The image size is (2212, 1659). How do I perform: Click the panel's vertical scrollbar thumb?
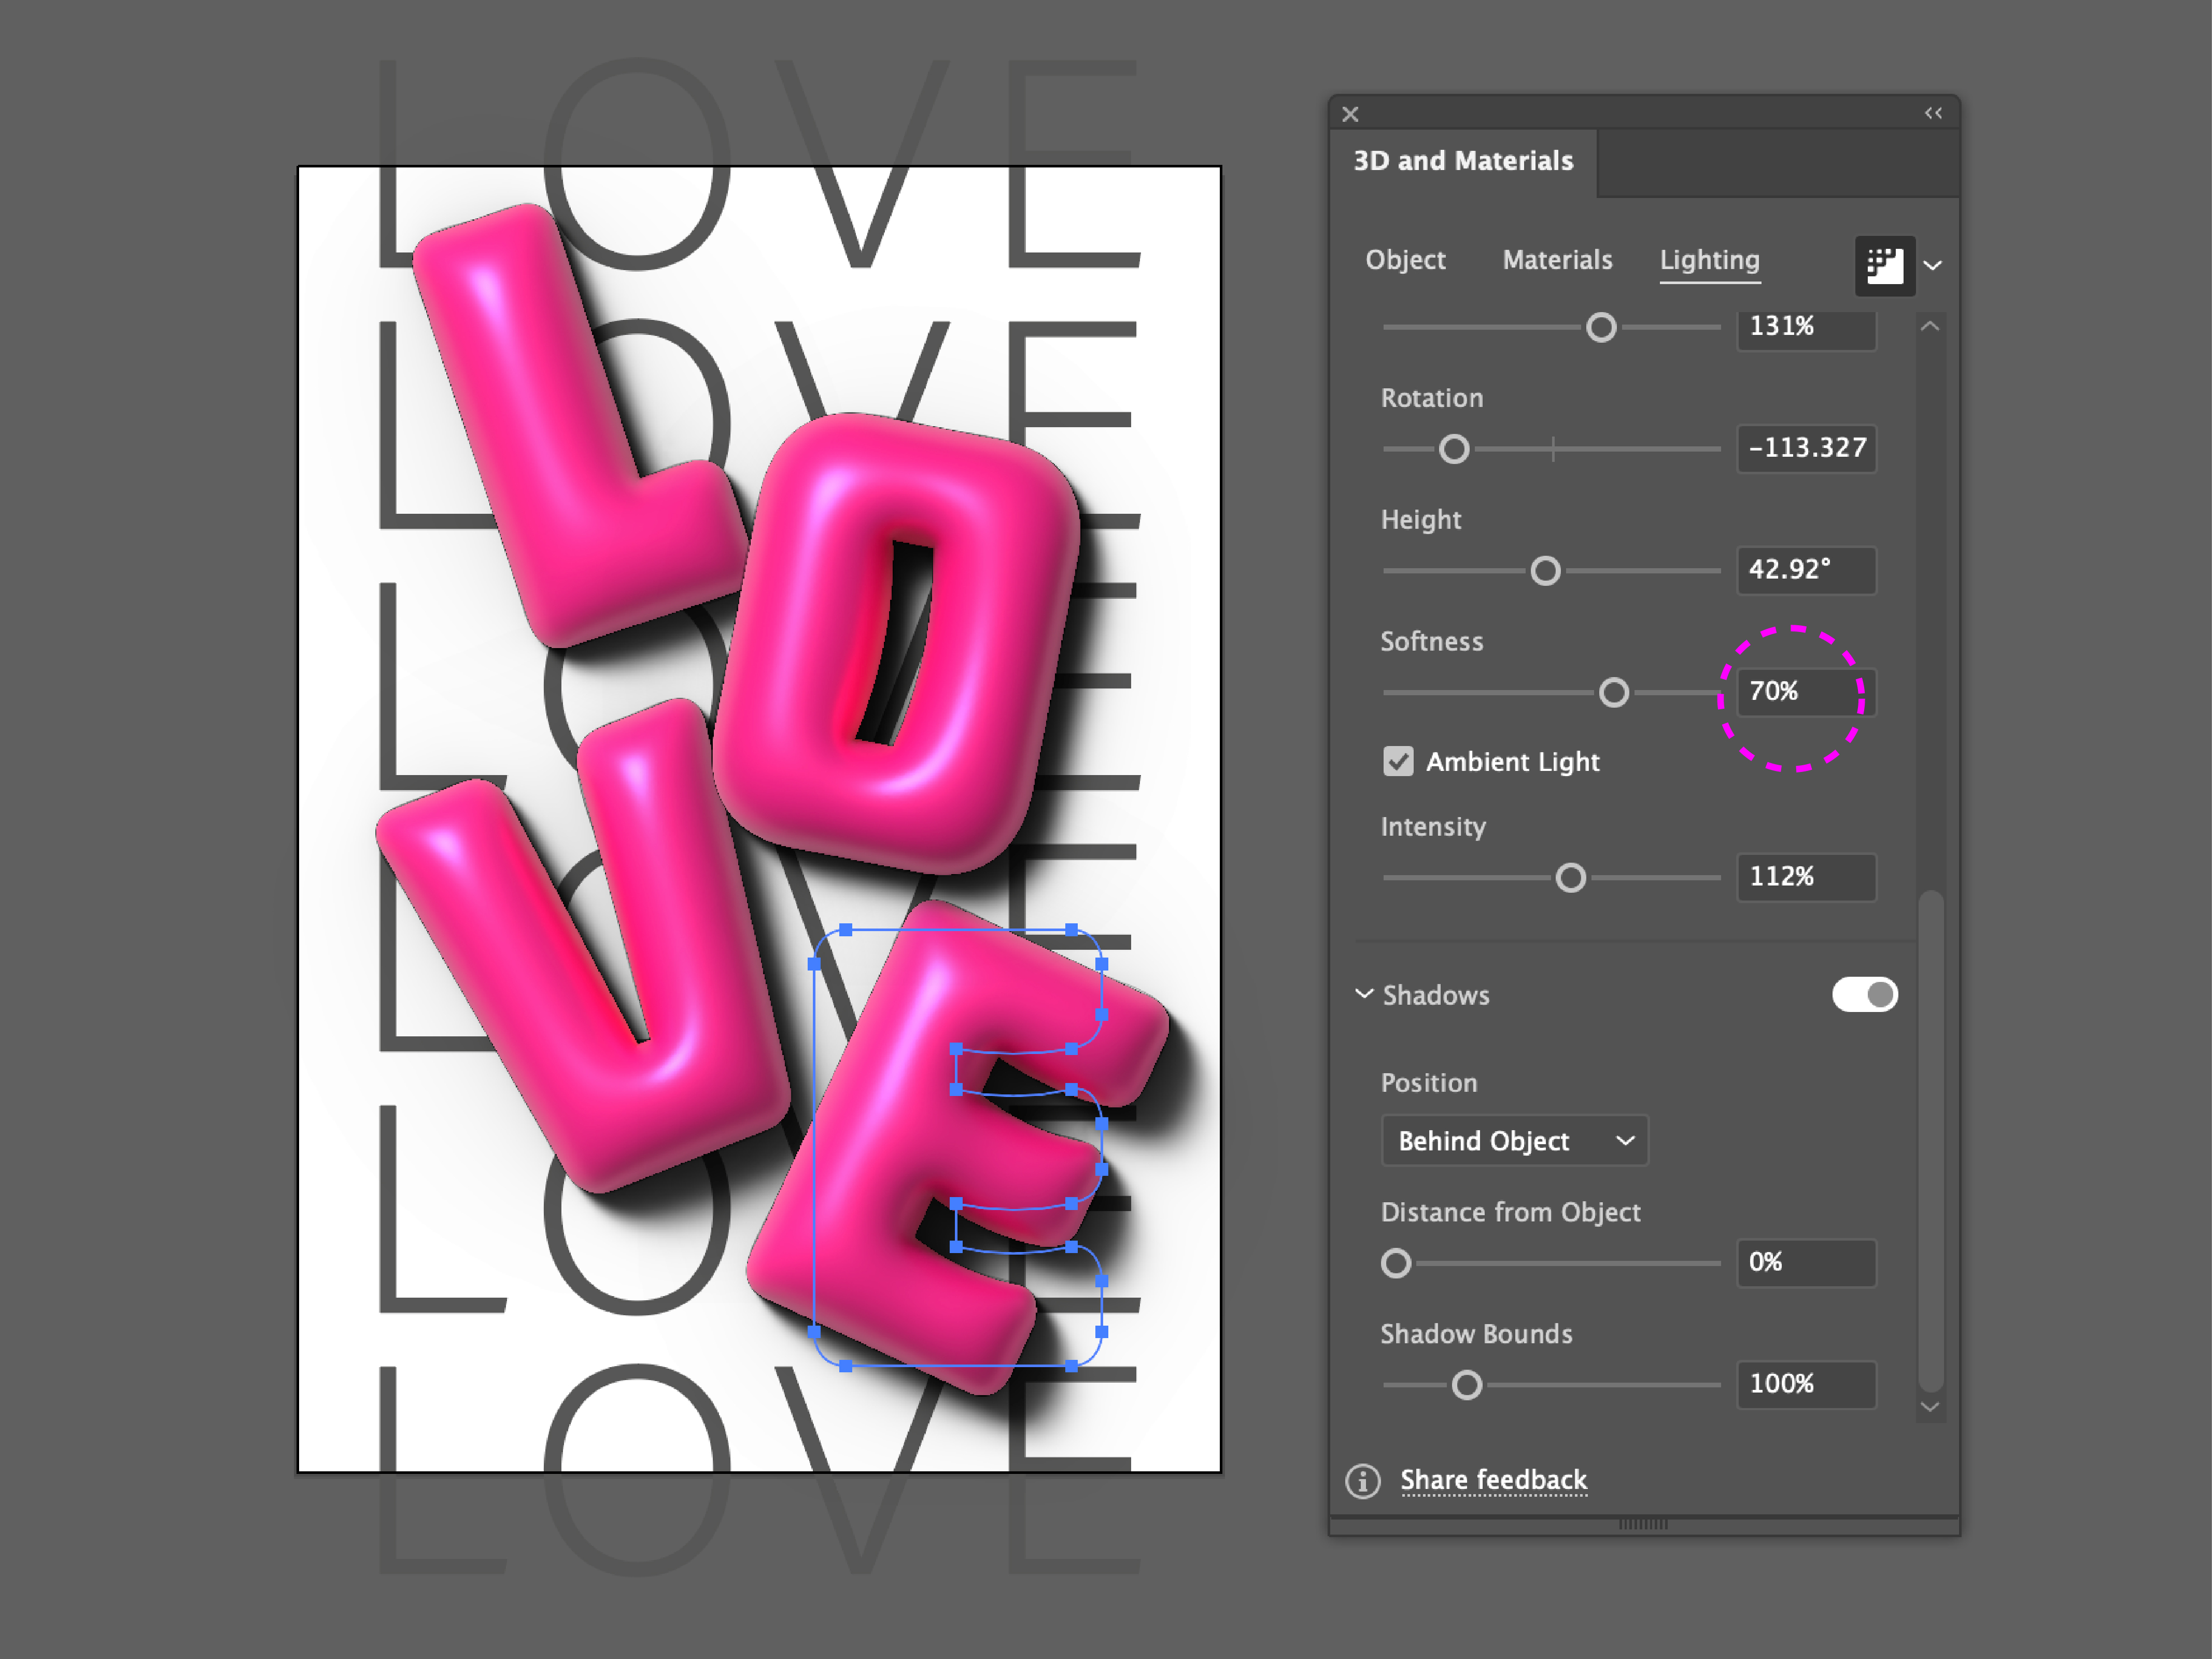click(x=1930, y=1140)
